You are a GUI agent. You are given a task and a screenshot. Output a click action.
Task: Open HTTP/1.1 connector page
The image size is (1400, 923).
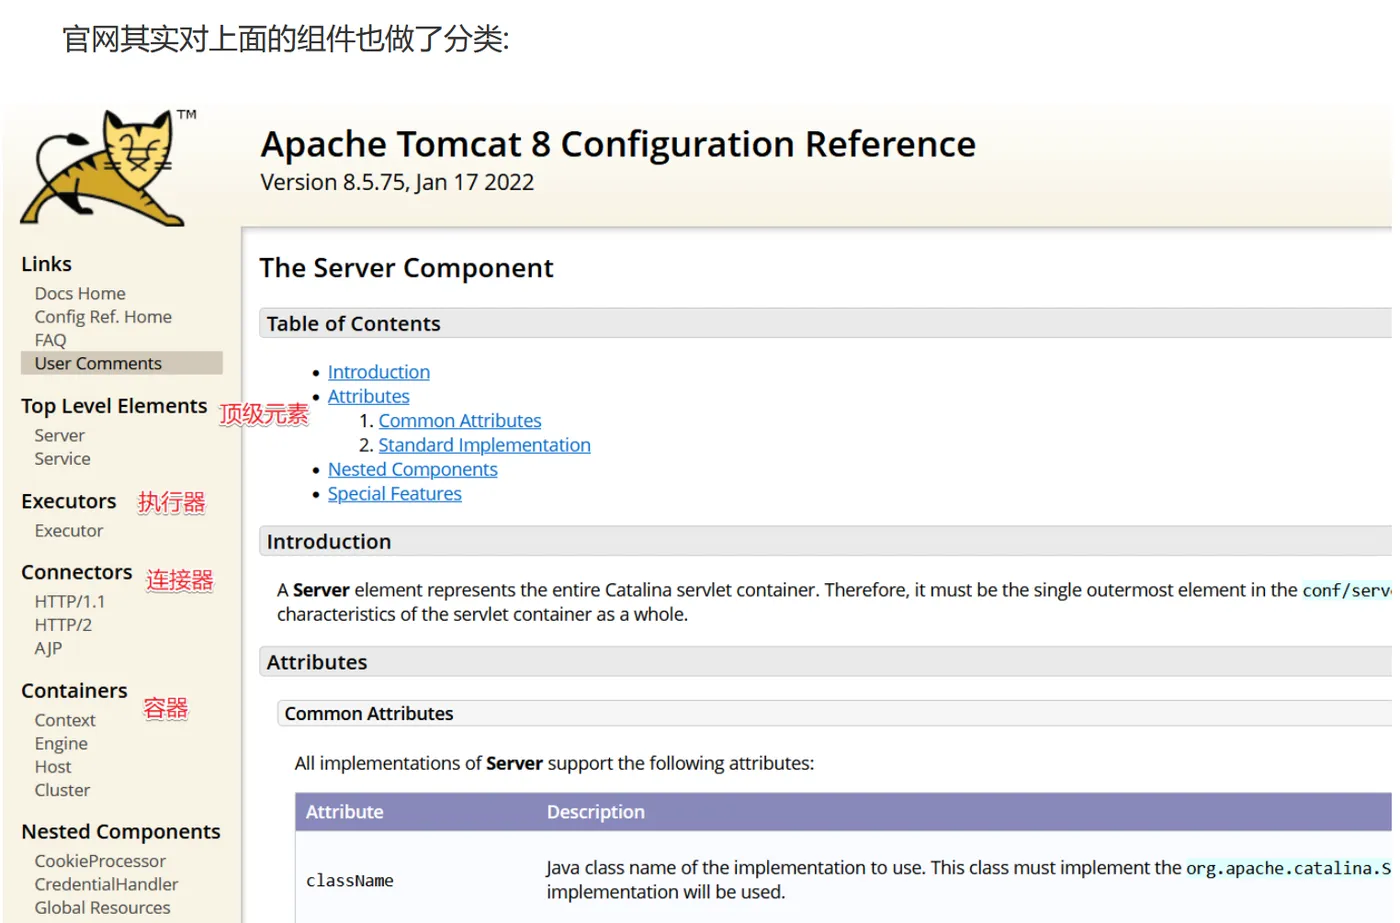click(x=69, y=601)
